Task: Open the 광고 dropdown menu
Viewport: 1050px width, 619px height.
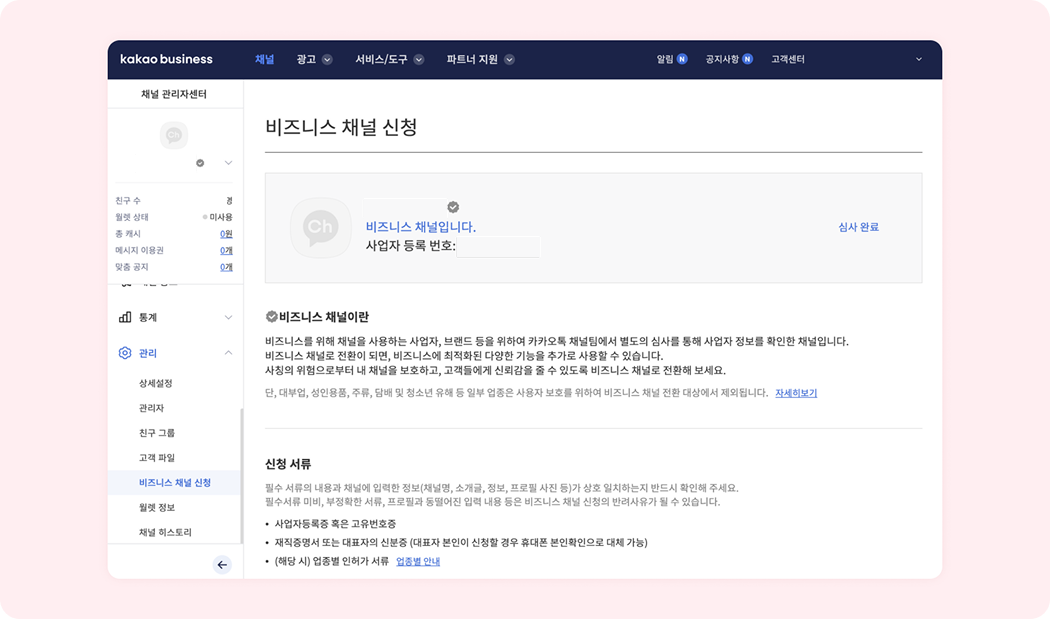Action: 314,59
